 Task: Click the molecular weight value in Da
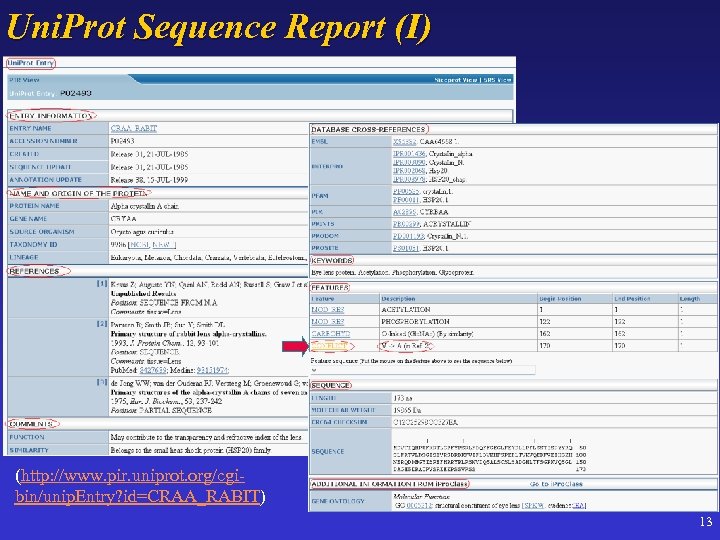[x=407, y=410]
